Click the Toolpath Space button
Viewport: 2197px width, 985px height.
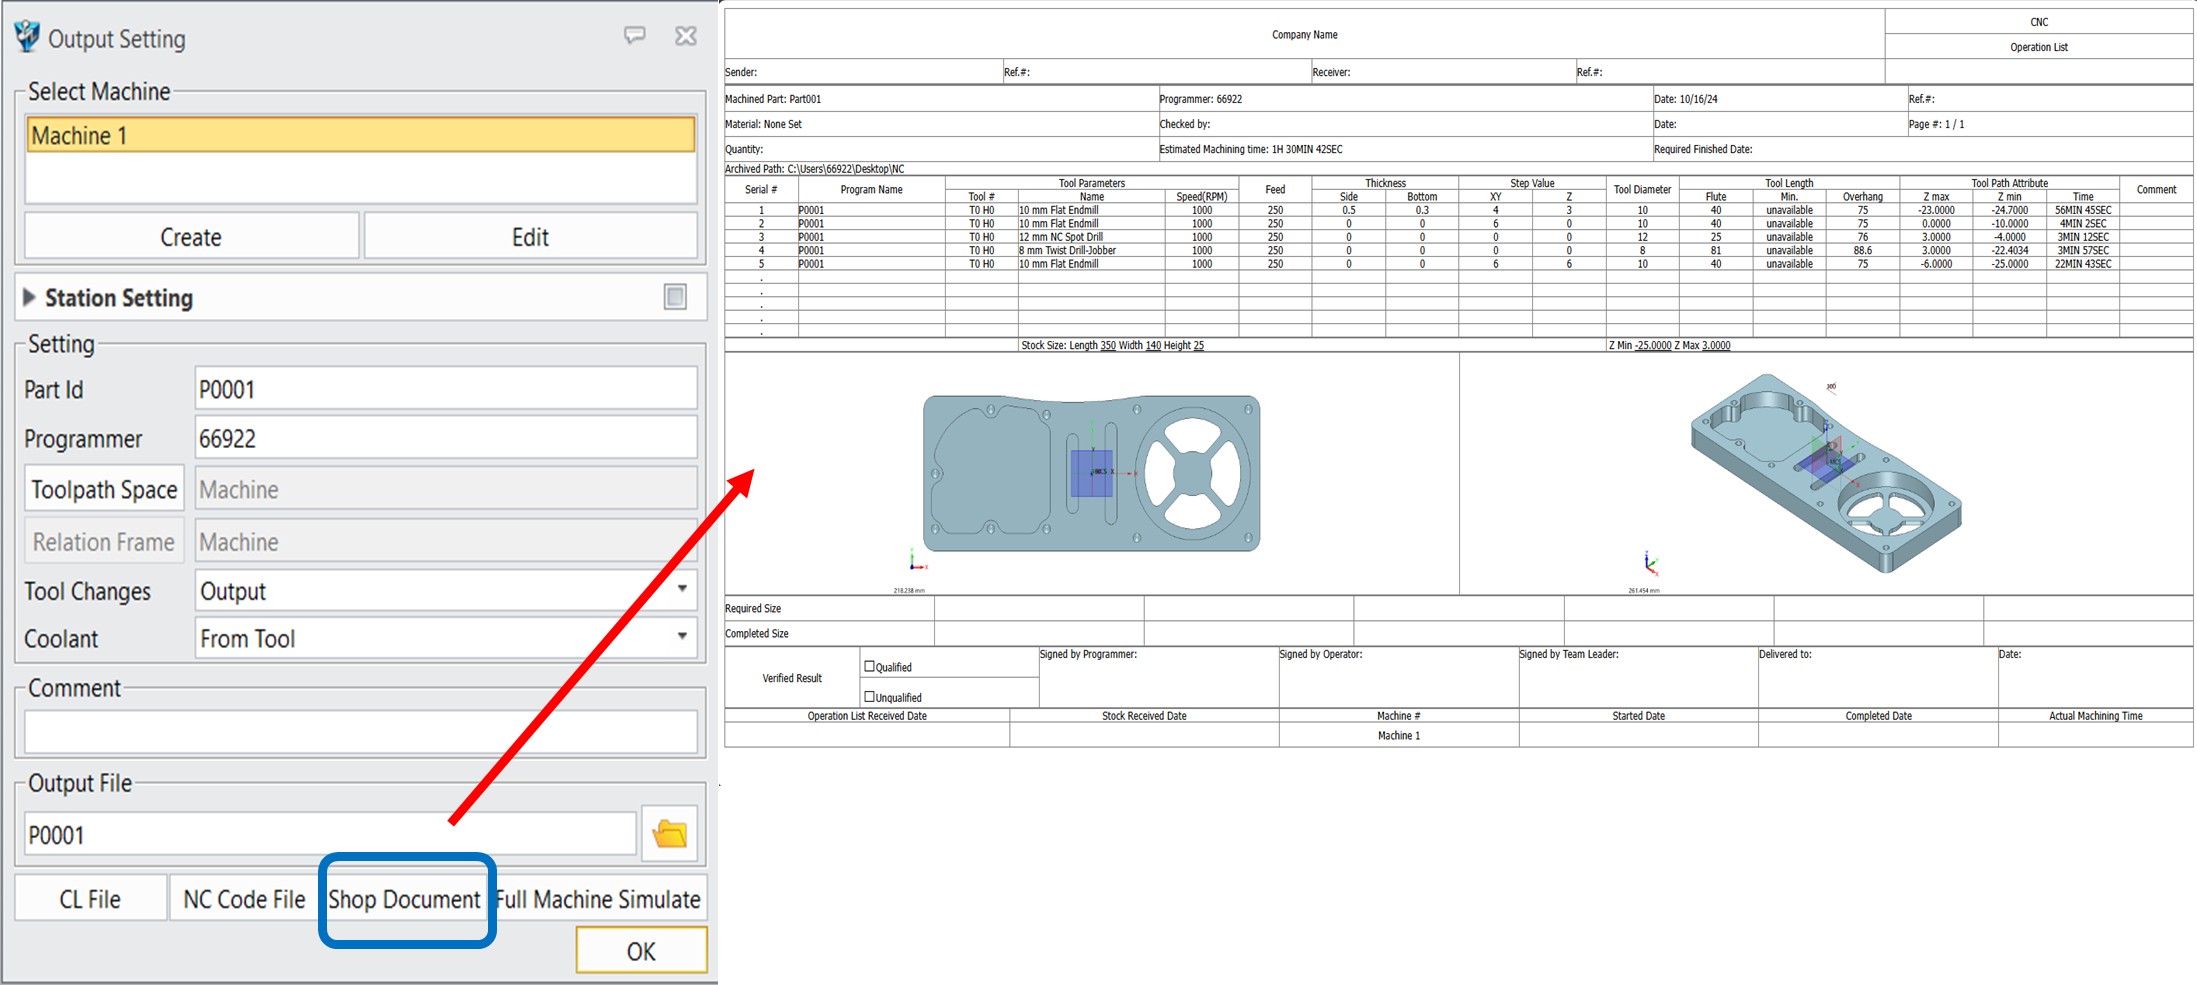[104, 489]
